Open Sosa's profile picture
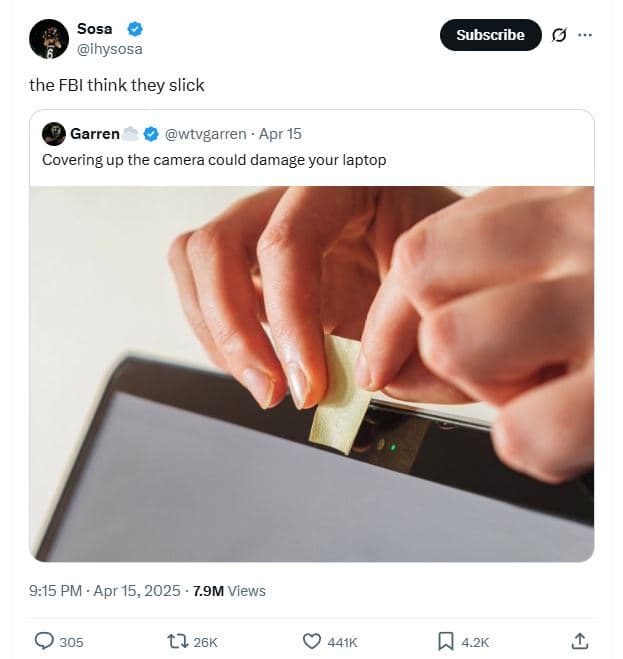 (x=49, y=39)
